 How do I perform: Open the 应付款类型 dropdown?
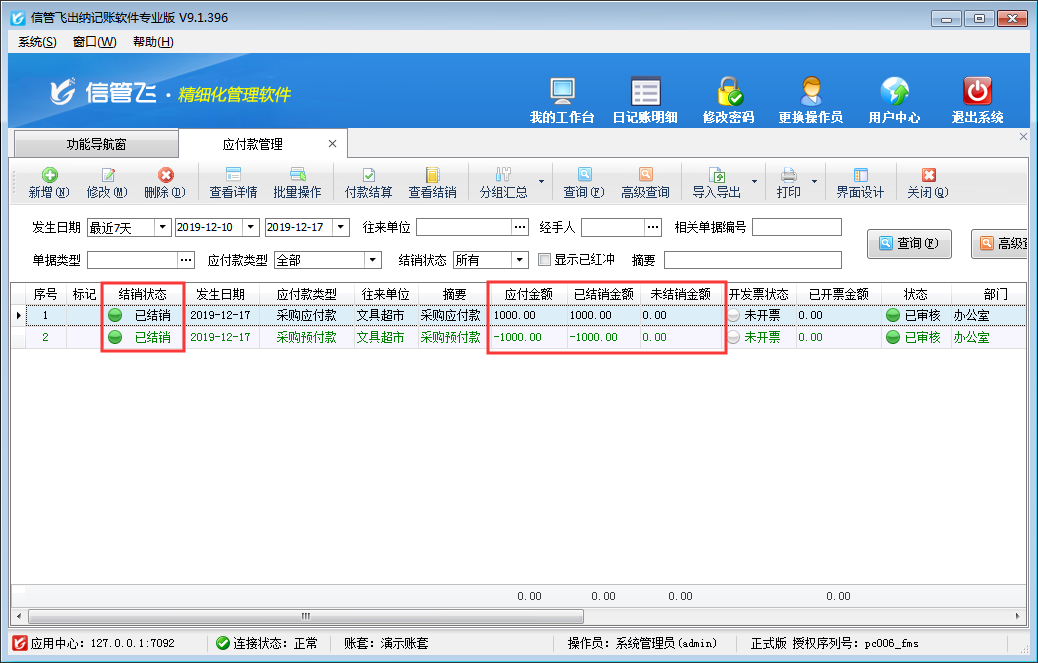[x=373, y=260]
